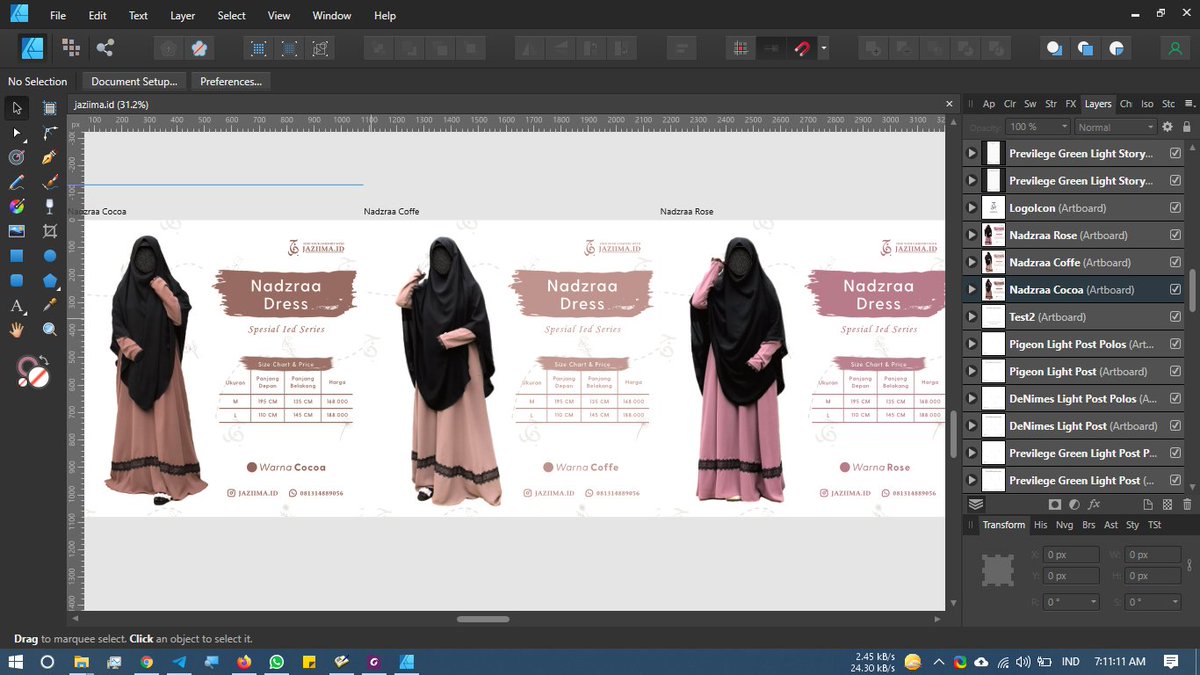The height and width of the screenshot is (675, 1200).
Task: Expand the Nadzraa Coffe artboard layer
Action: coord(970,262)
